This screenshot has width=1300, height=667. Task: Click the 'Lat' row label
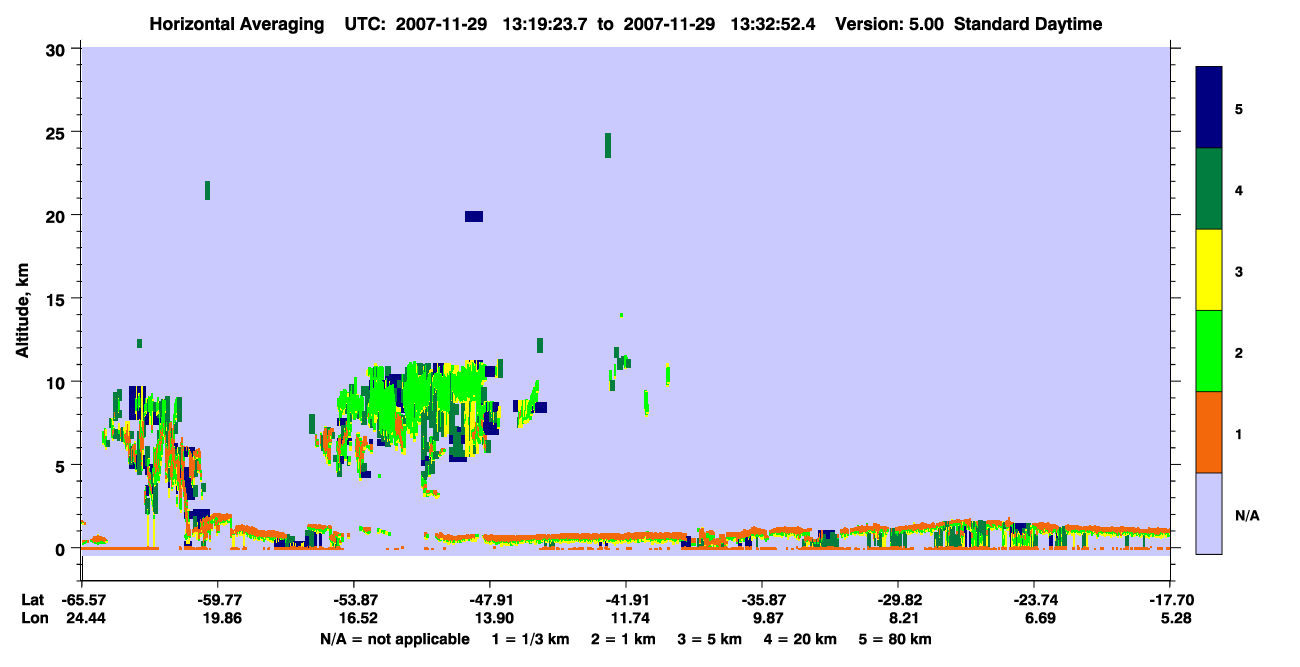32,600
